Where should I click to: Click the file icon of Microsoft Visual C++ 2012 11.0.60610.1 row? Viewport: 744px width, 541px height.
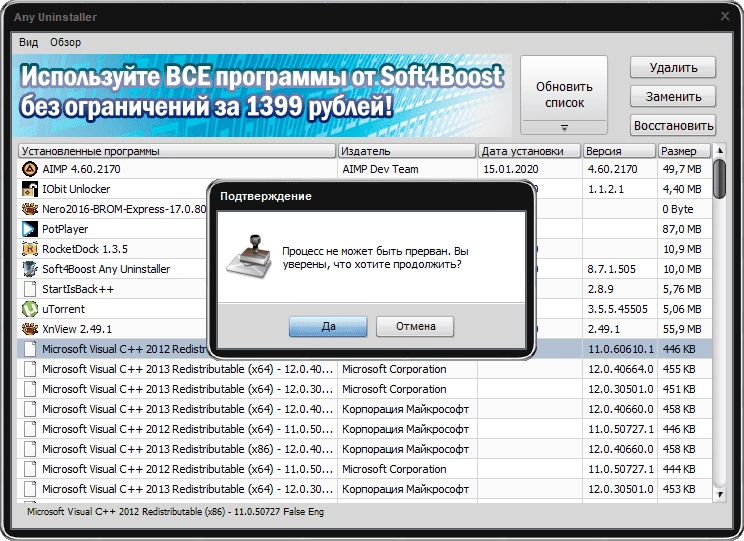[x=30, y=349]
